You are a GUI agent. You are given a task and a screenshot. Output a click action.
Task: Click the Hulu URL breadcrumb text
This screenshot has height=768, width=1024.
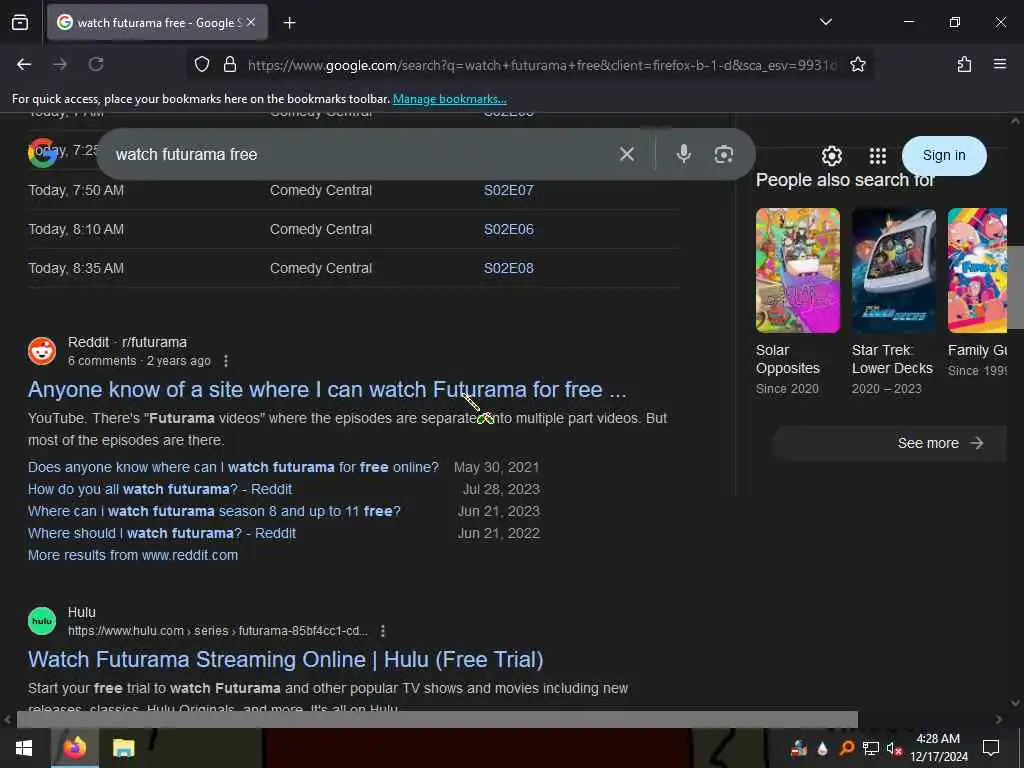(x=217, y=631)
